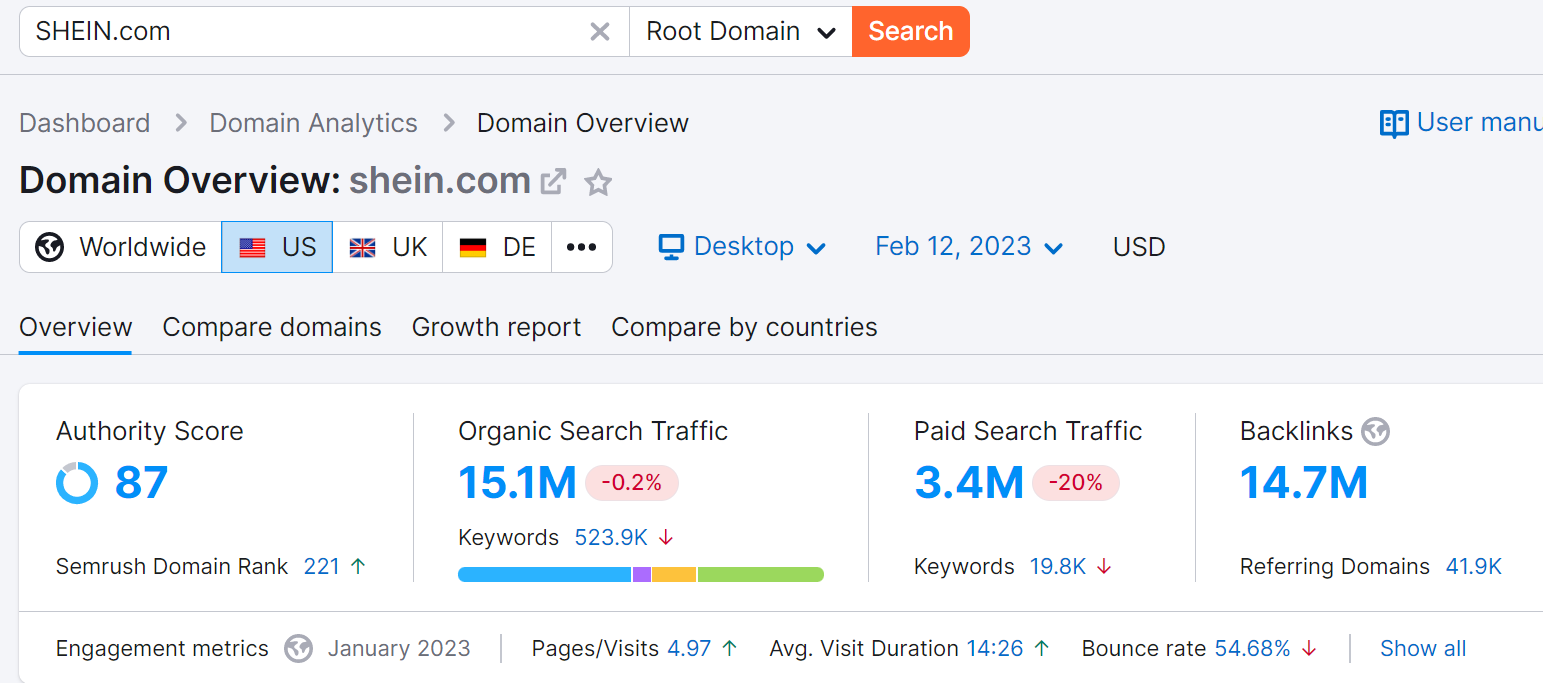Open more countries ellipsis menu
This screenshot has width=1543, height=683.
581,247
